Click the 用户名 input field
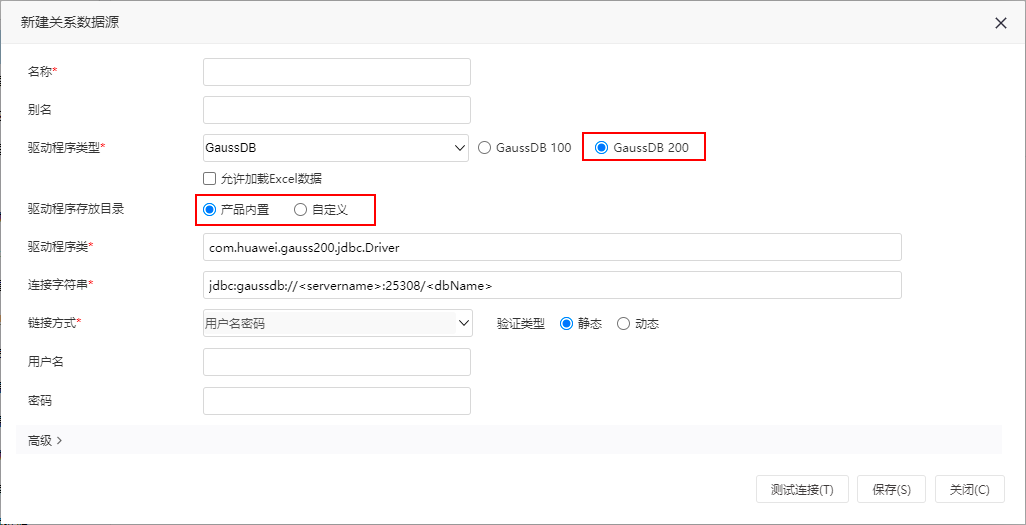The width and height of the screenshot is (1026, 525). [x=337, y=361]
